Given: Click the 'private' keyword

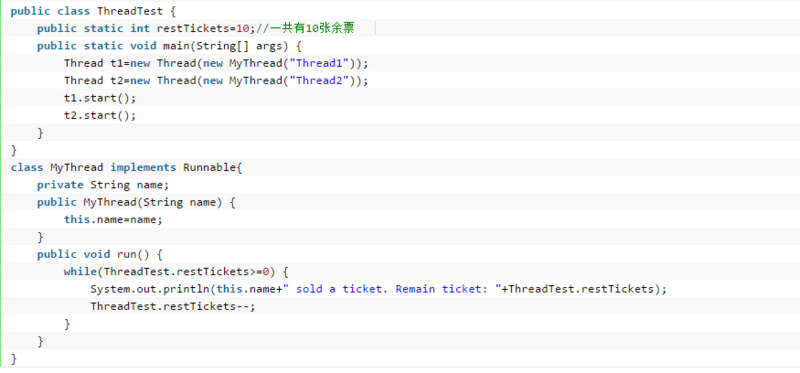Looking at the screenshot, I should click(x=60, y=185).
